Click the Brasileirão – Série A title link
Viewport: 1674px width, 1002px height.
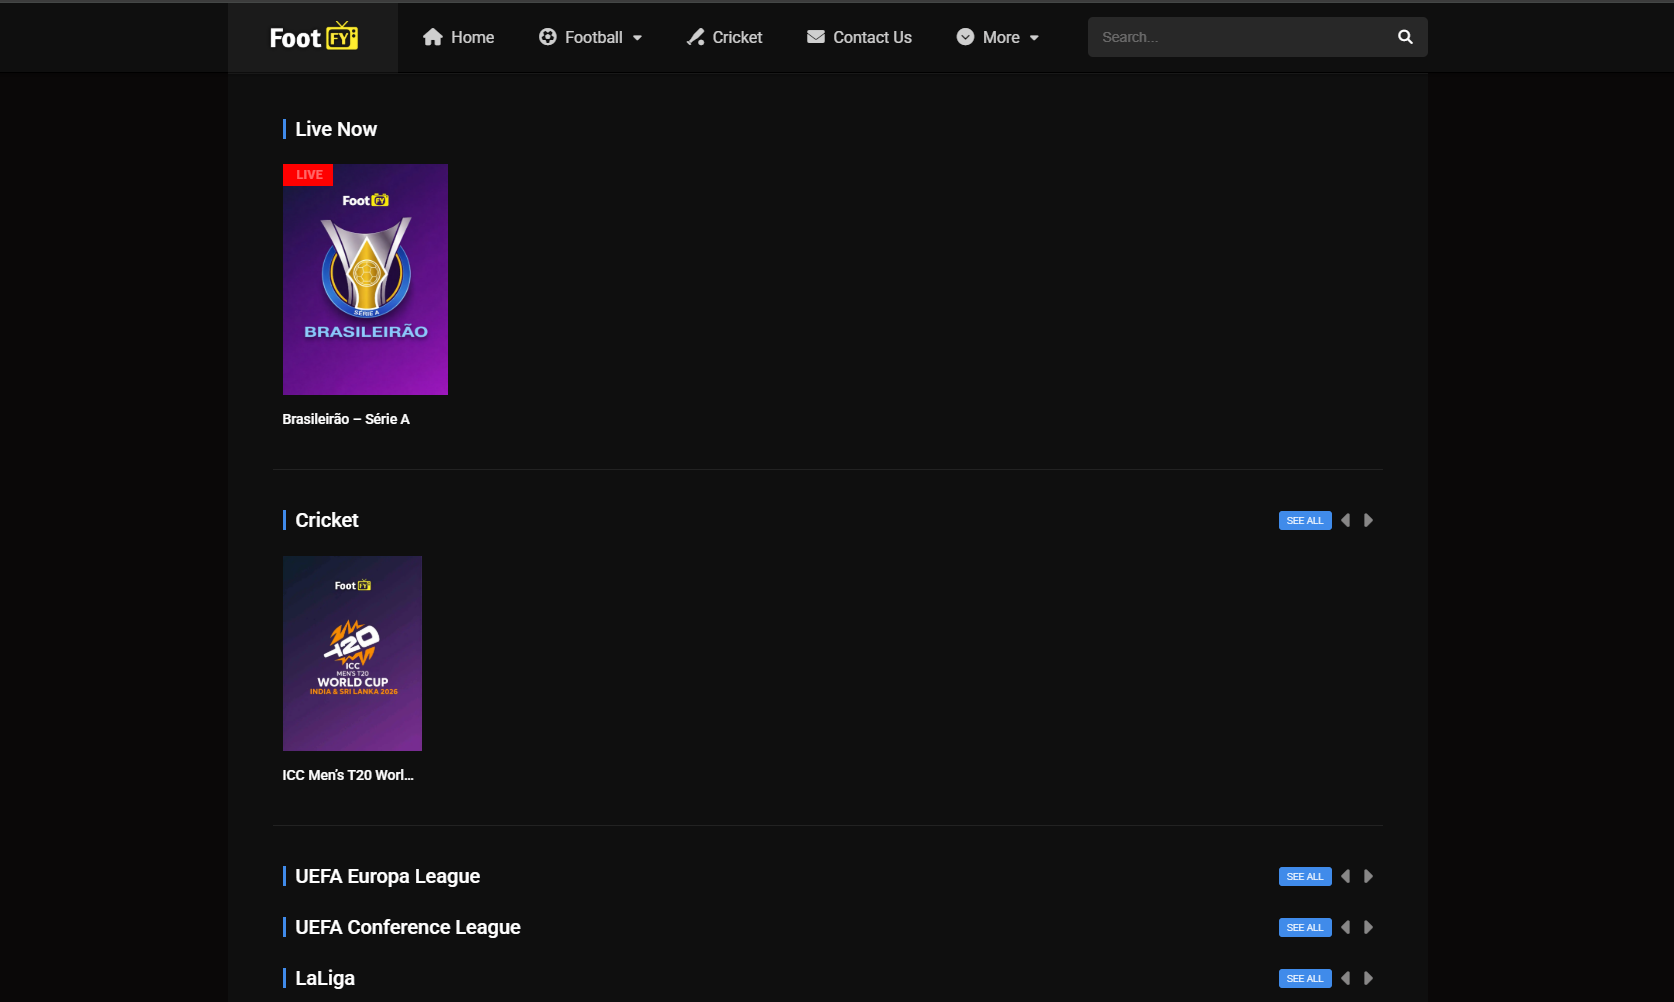click(x=346, y=419)
